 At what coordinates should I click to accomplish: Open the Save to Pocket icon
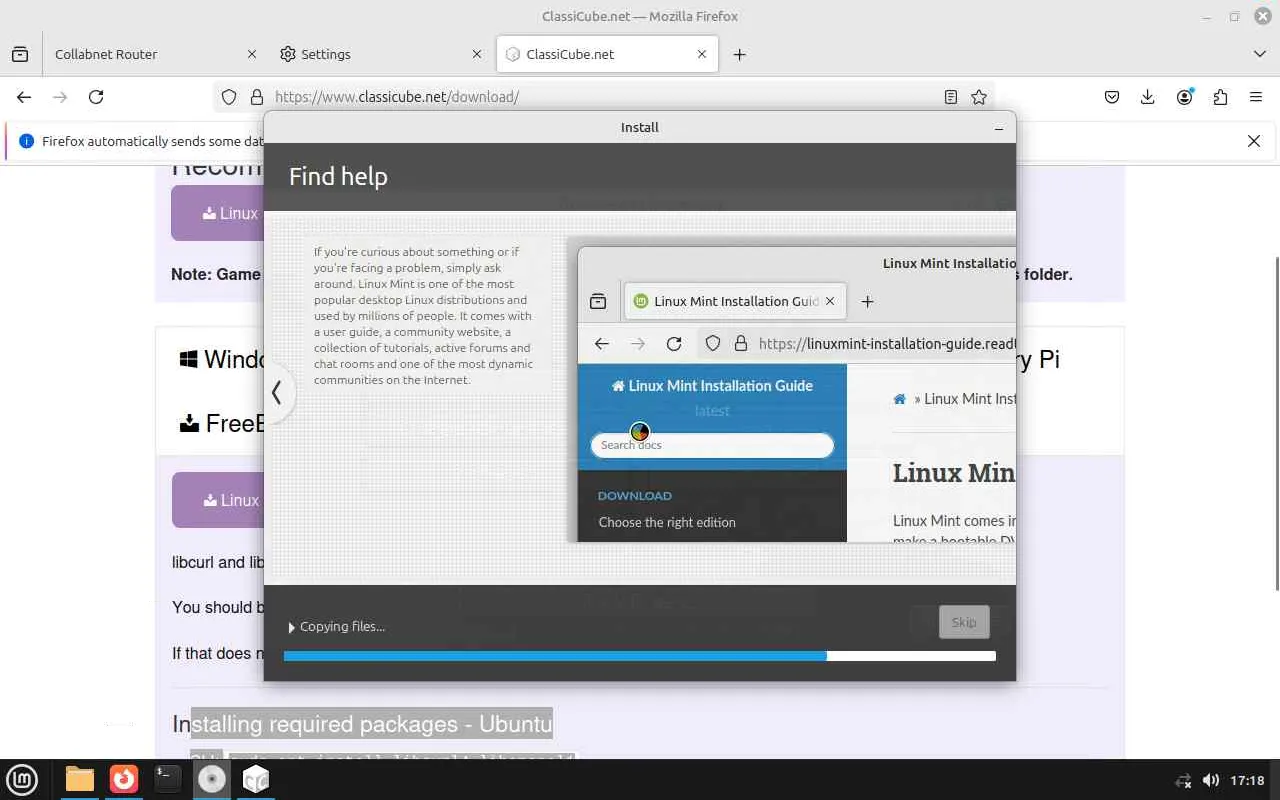click(1112, 97)
